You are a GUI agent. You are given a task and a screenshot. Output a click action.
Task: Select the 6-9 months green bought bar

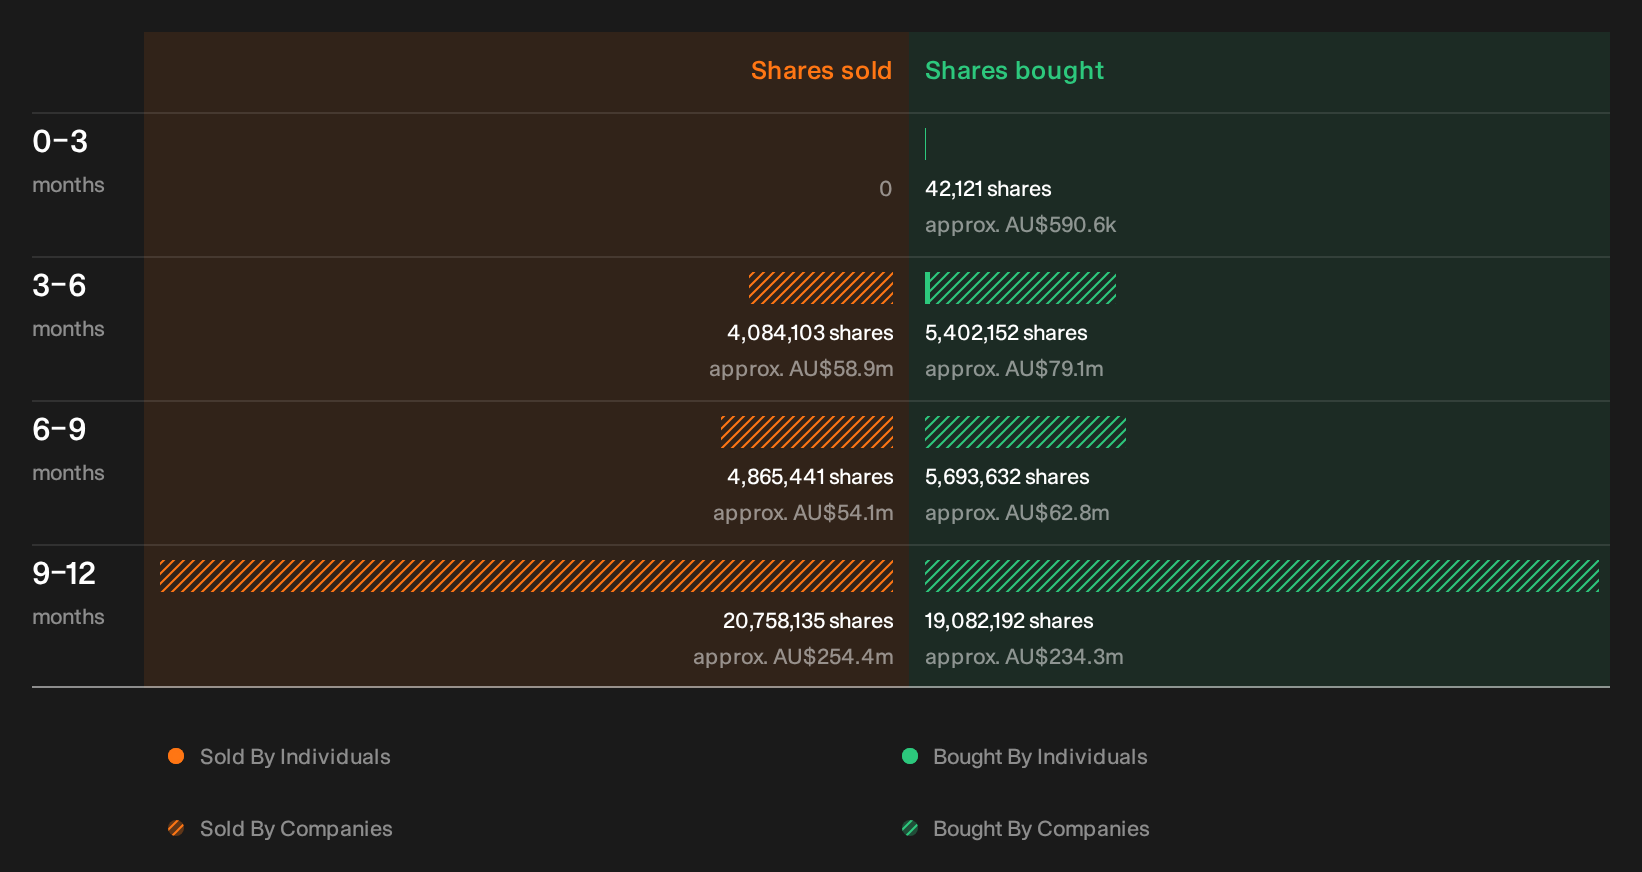coord(1025,432)
